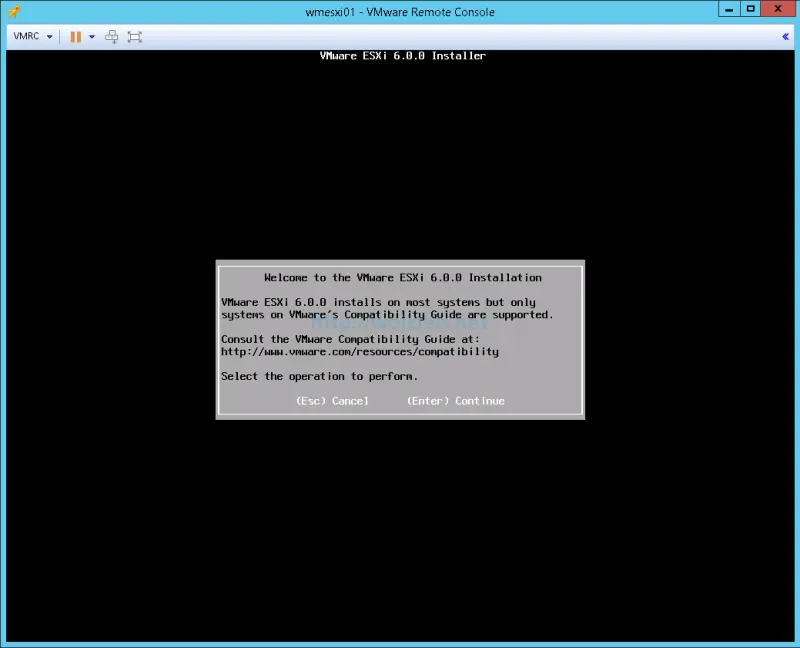Suspend the virtual machine using the pause icon

pos(75,36)
